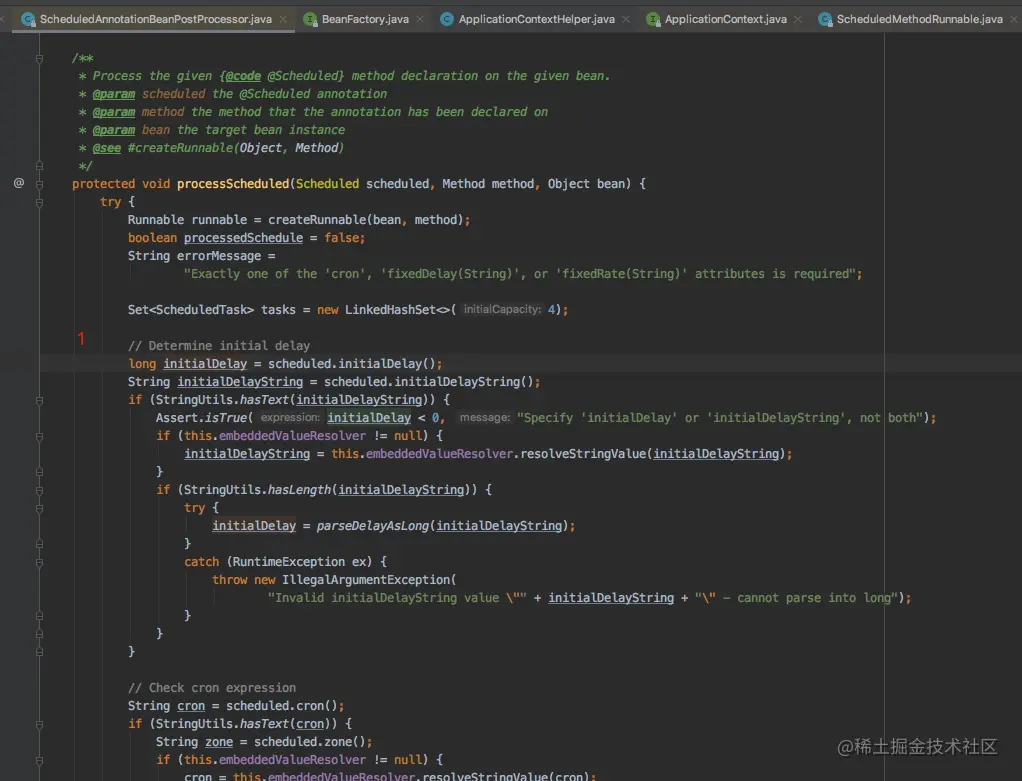
Task: Click the 'message:' parameter hint
Action: [485, 418]
